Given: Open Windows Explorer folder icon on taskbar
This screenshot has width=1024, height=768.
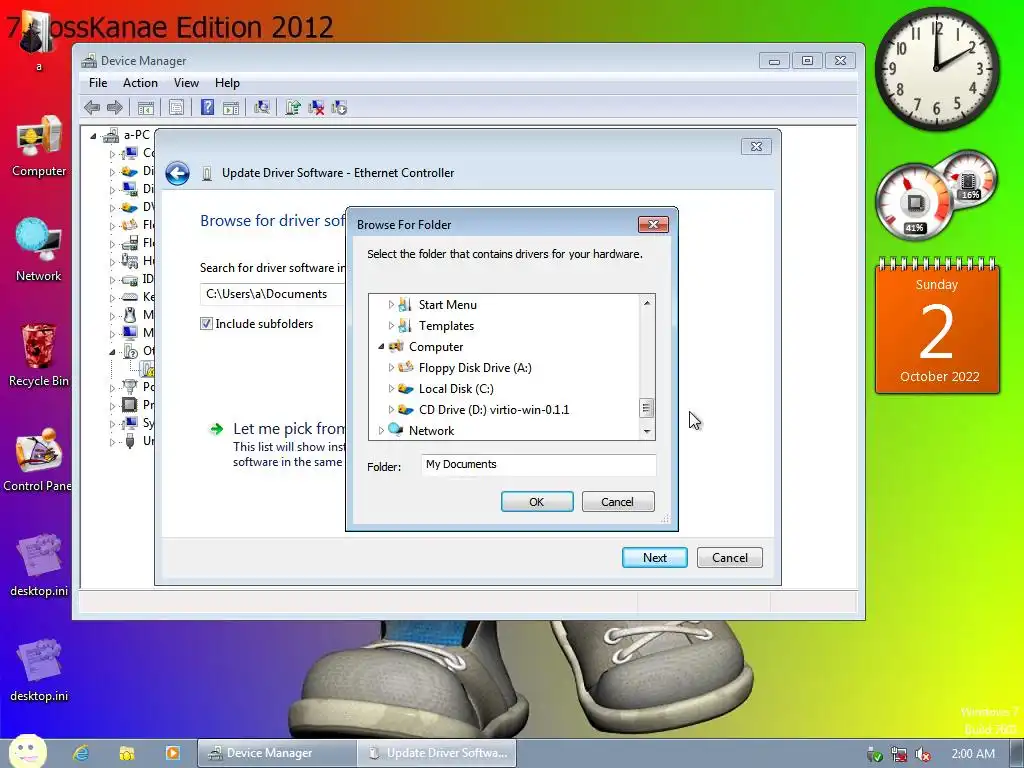Looking at the screenshot, I should point(127,753).
